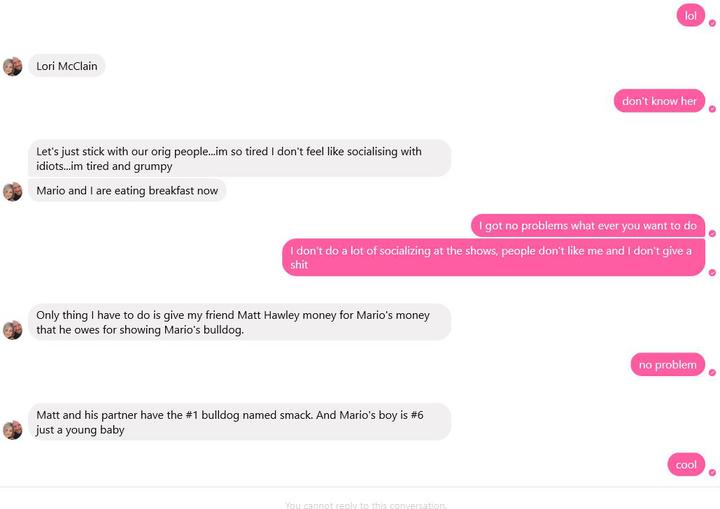Click avatar next to breakfast message
This screenshot has width=720, height=509.
pyautogui.click(x=12, y=192)
